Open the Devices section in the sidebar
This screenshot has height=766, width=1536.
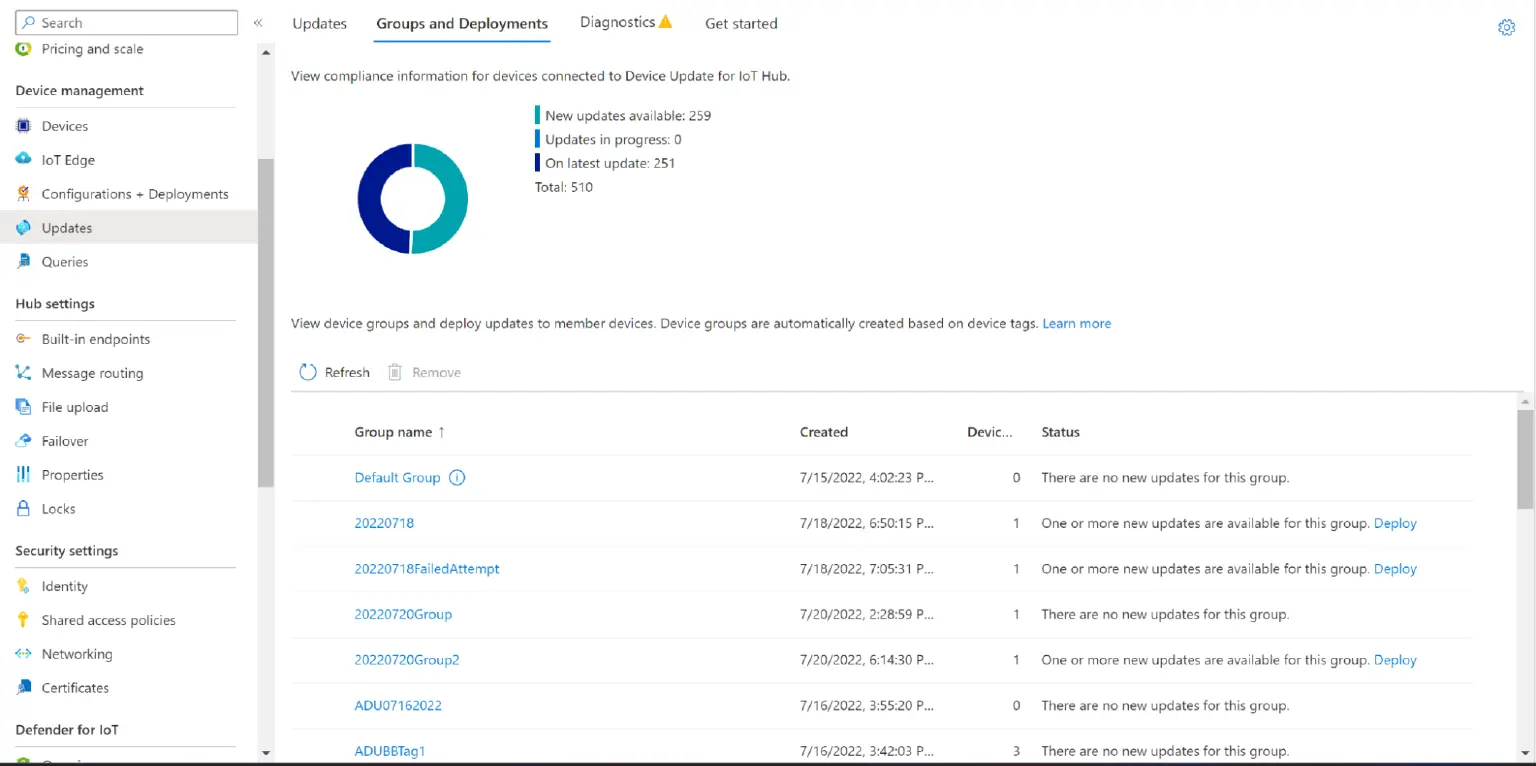(64, 125)
